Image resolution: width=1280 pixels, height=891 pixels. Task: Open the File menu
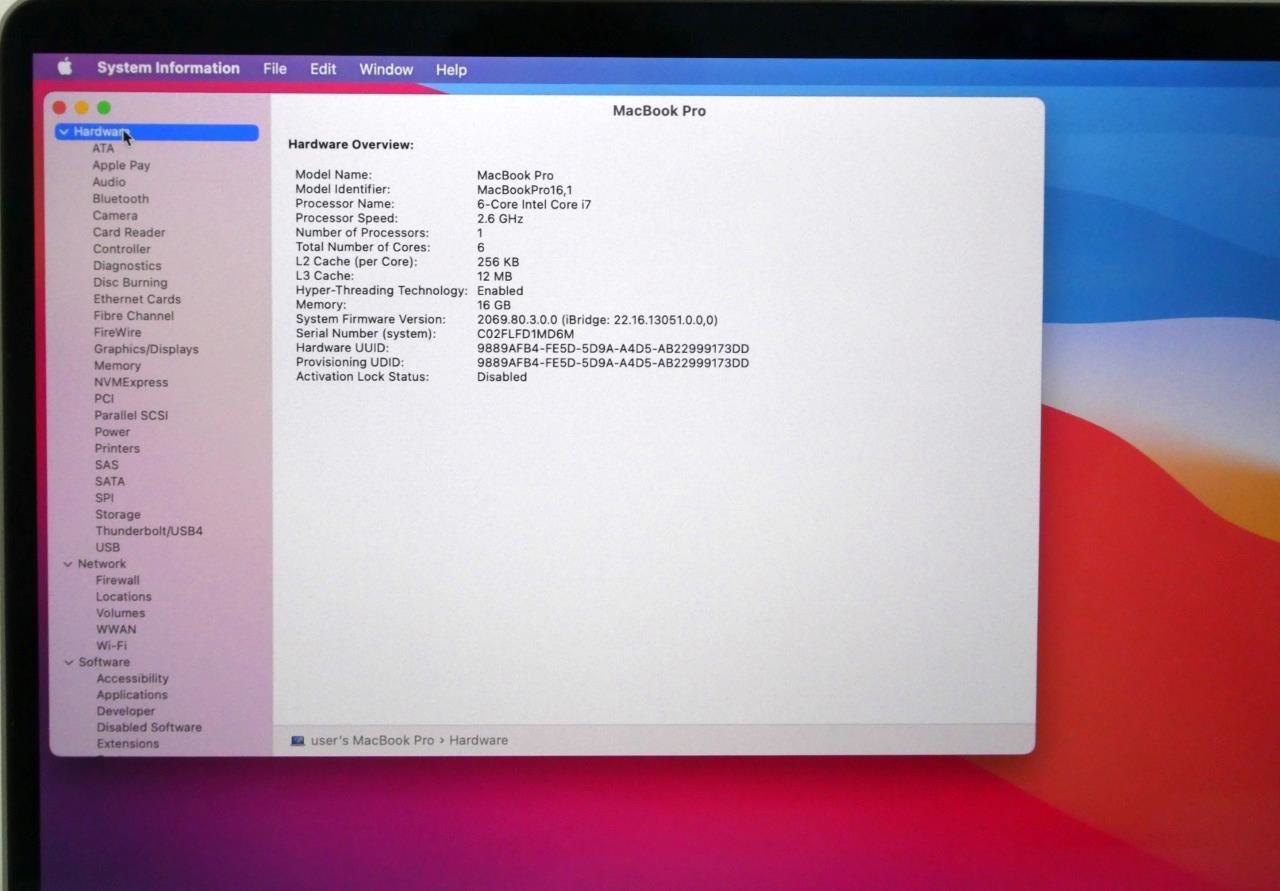(275, 69)
